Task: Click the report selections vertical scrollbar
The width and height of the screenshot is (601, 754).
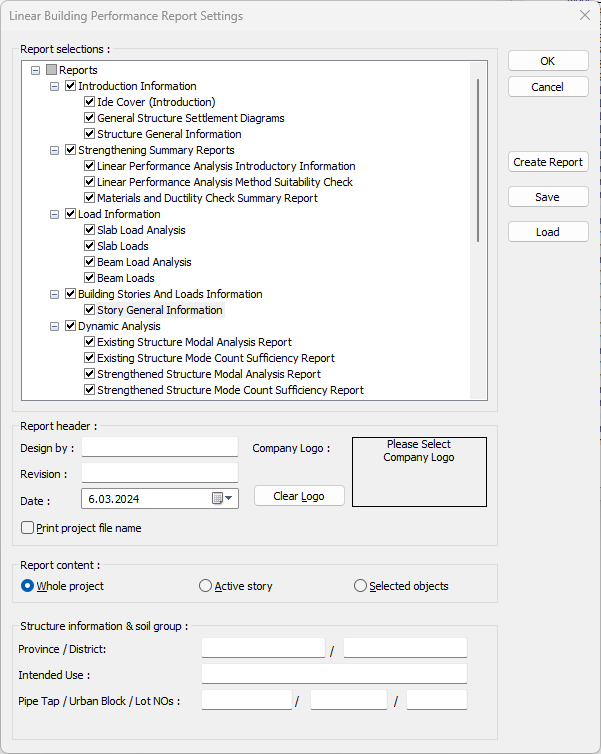Action: point(478,160)
